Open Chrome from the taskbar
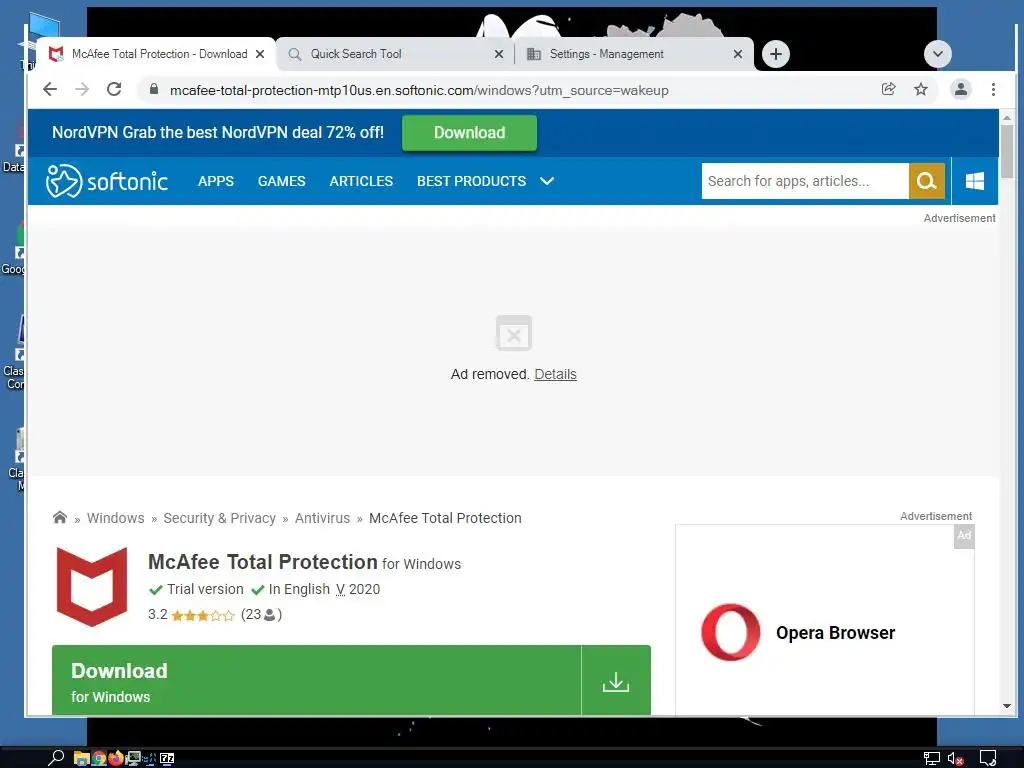The height and width of the screenshot is (768, 1024). (x=99, y=758)
